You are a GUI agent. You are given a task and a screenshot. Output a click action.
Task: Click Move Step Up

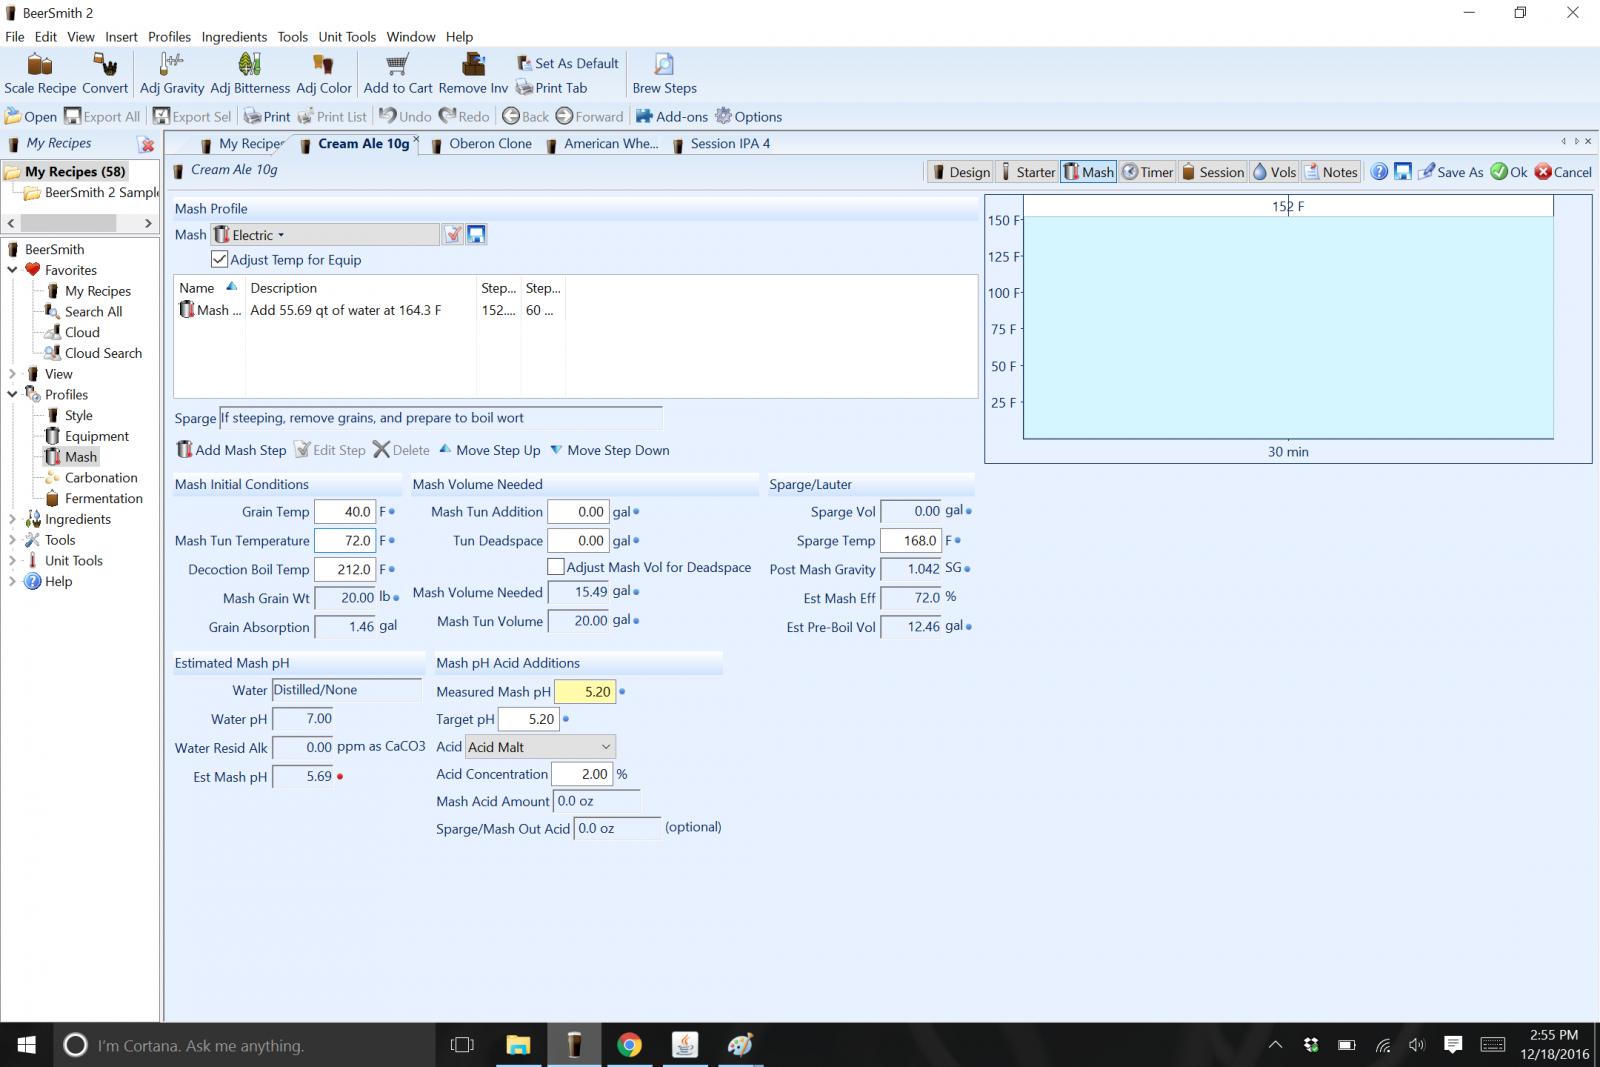coord(489,450)
